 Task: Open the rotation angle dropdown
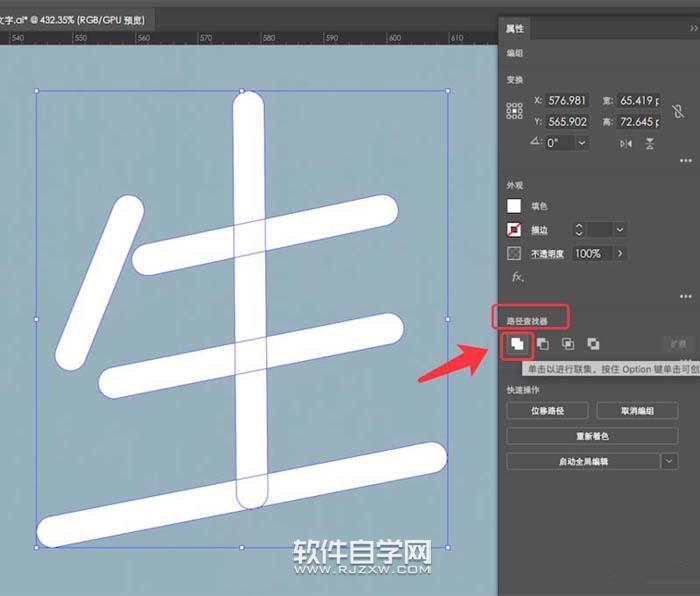582,143
